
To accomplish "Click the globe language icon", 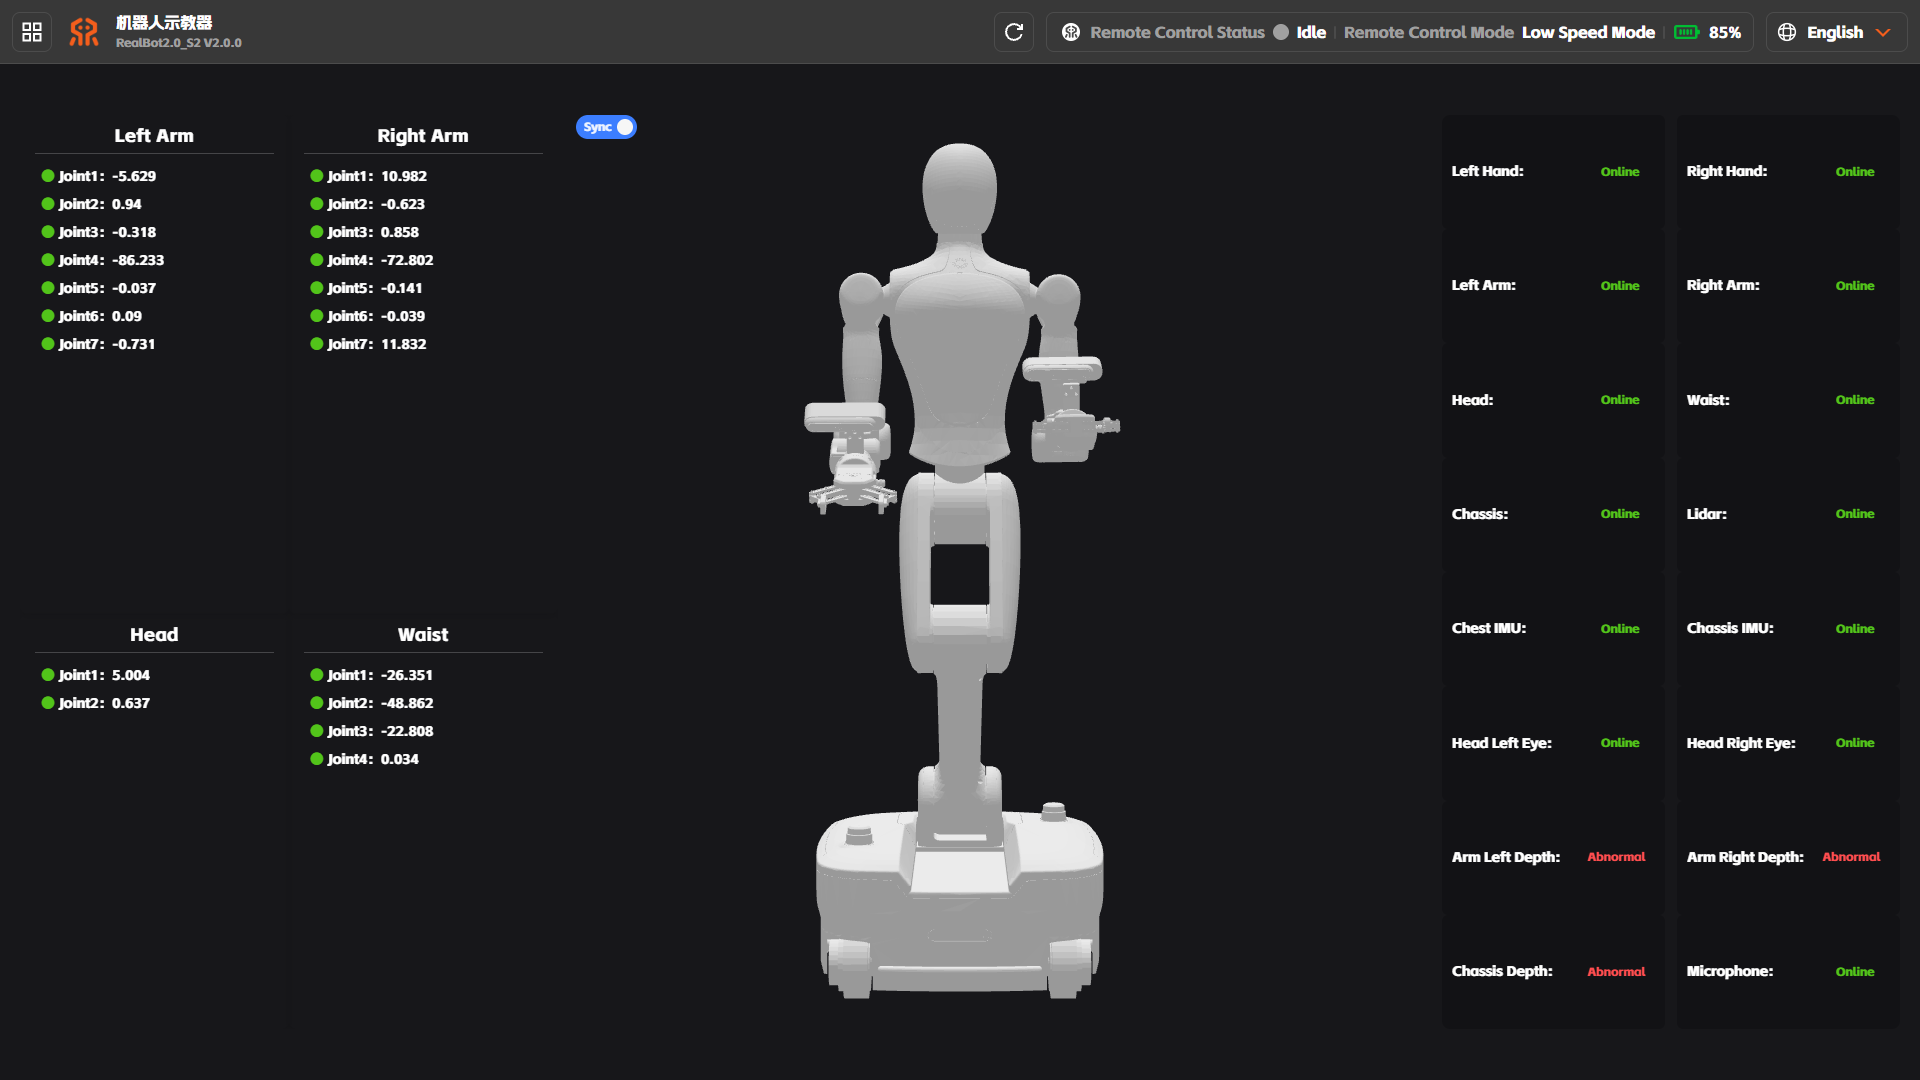I will [x=1787, y=32].
